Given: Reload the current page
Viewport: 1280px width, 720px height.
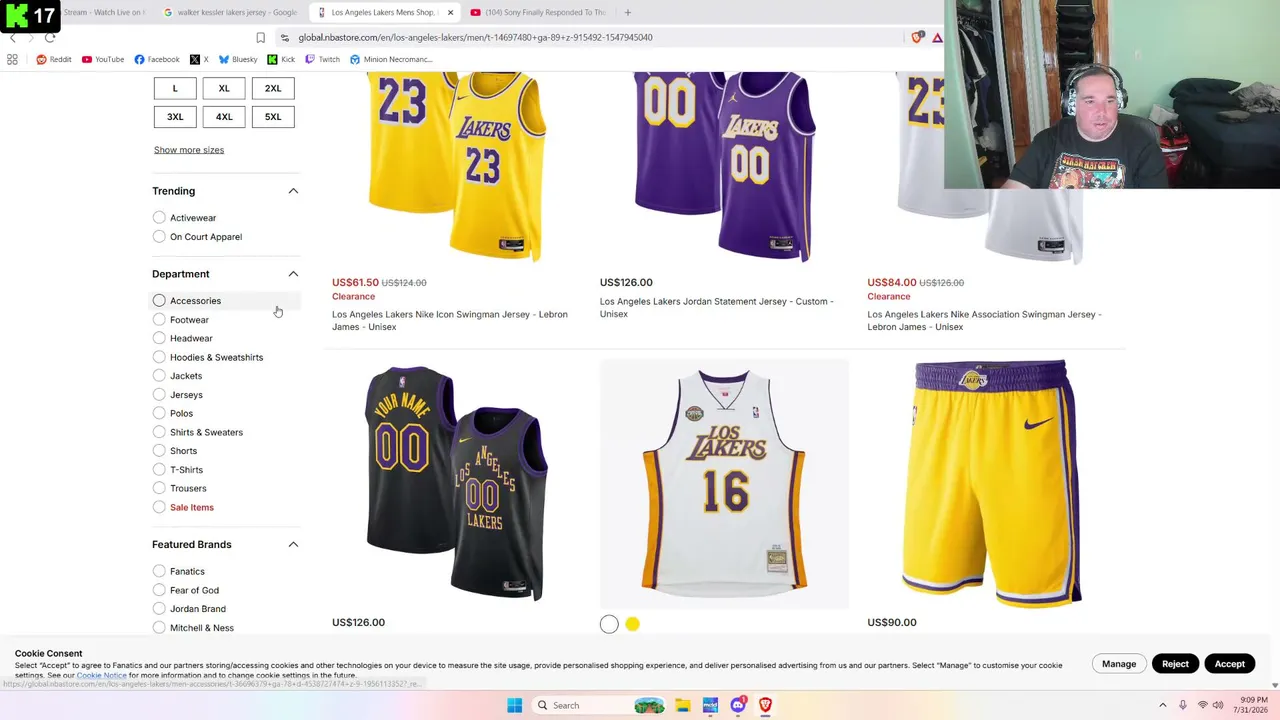Looking at the screenshot, I should (50, 38).
